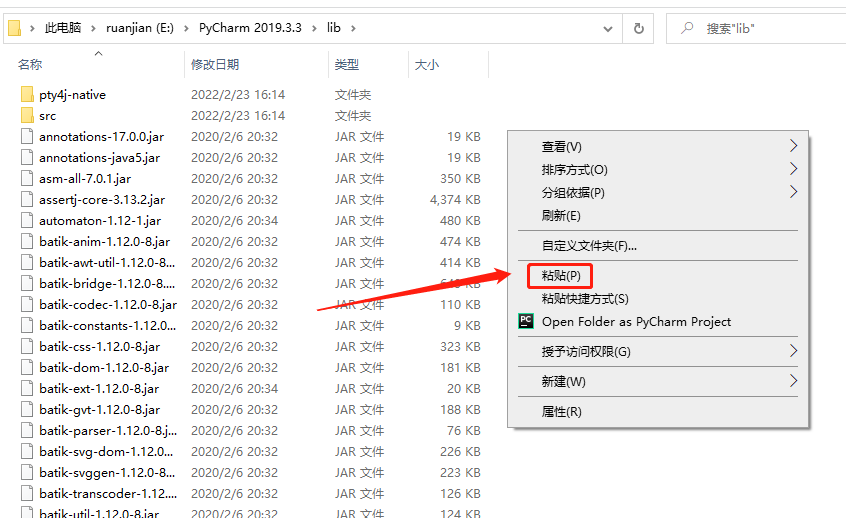Select batik-awt-util-1.12.0-8... file name
Screen dimensions: 846x518
[x=107, y=263]
